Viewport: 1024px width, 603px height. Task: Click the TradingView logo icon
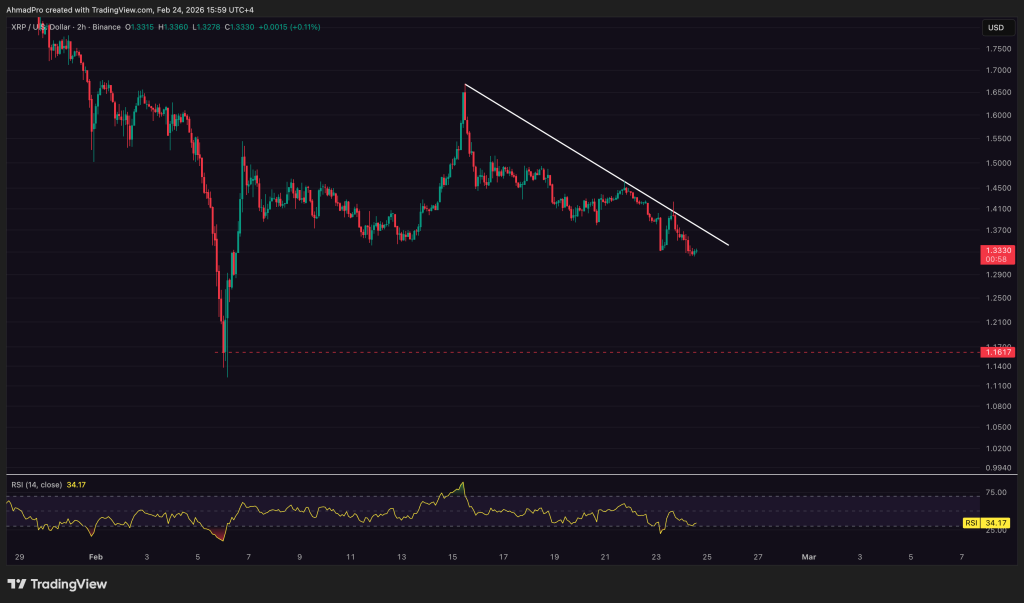click(x=18, y=583)
